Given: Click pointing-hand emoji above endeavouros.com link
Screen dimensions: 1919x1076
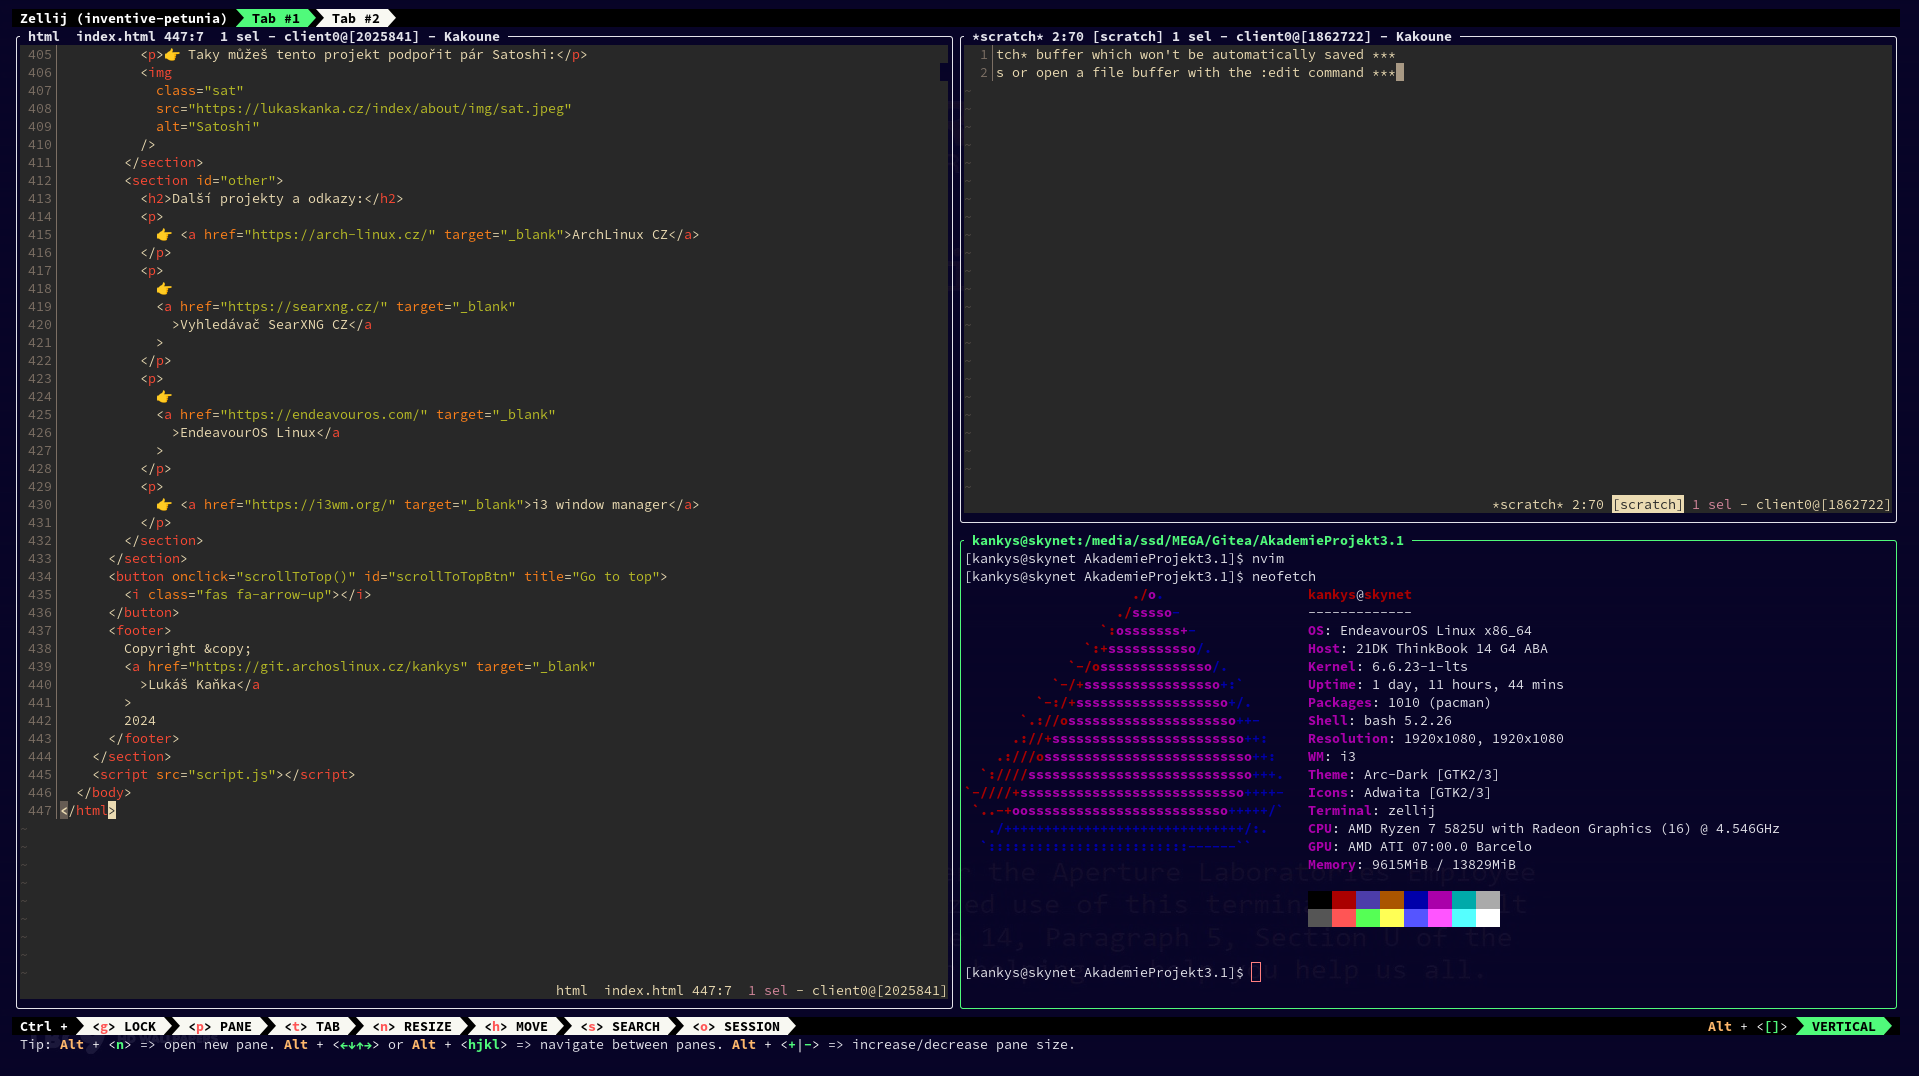Looking at the screenshot, I should pyautogui.click(x=164, y=397).
